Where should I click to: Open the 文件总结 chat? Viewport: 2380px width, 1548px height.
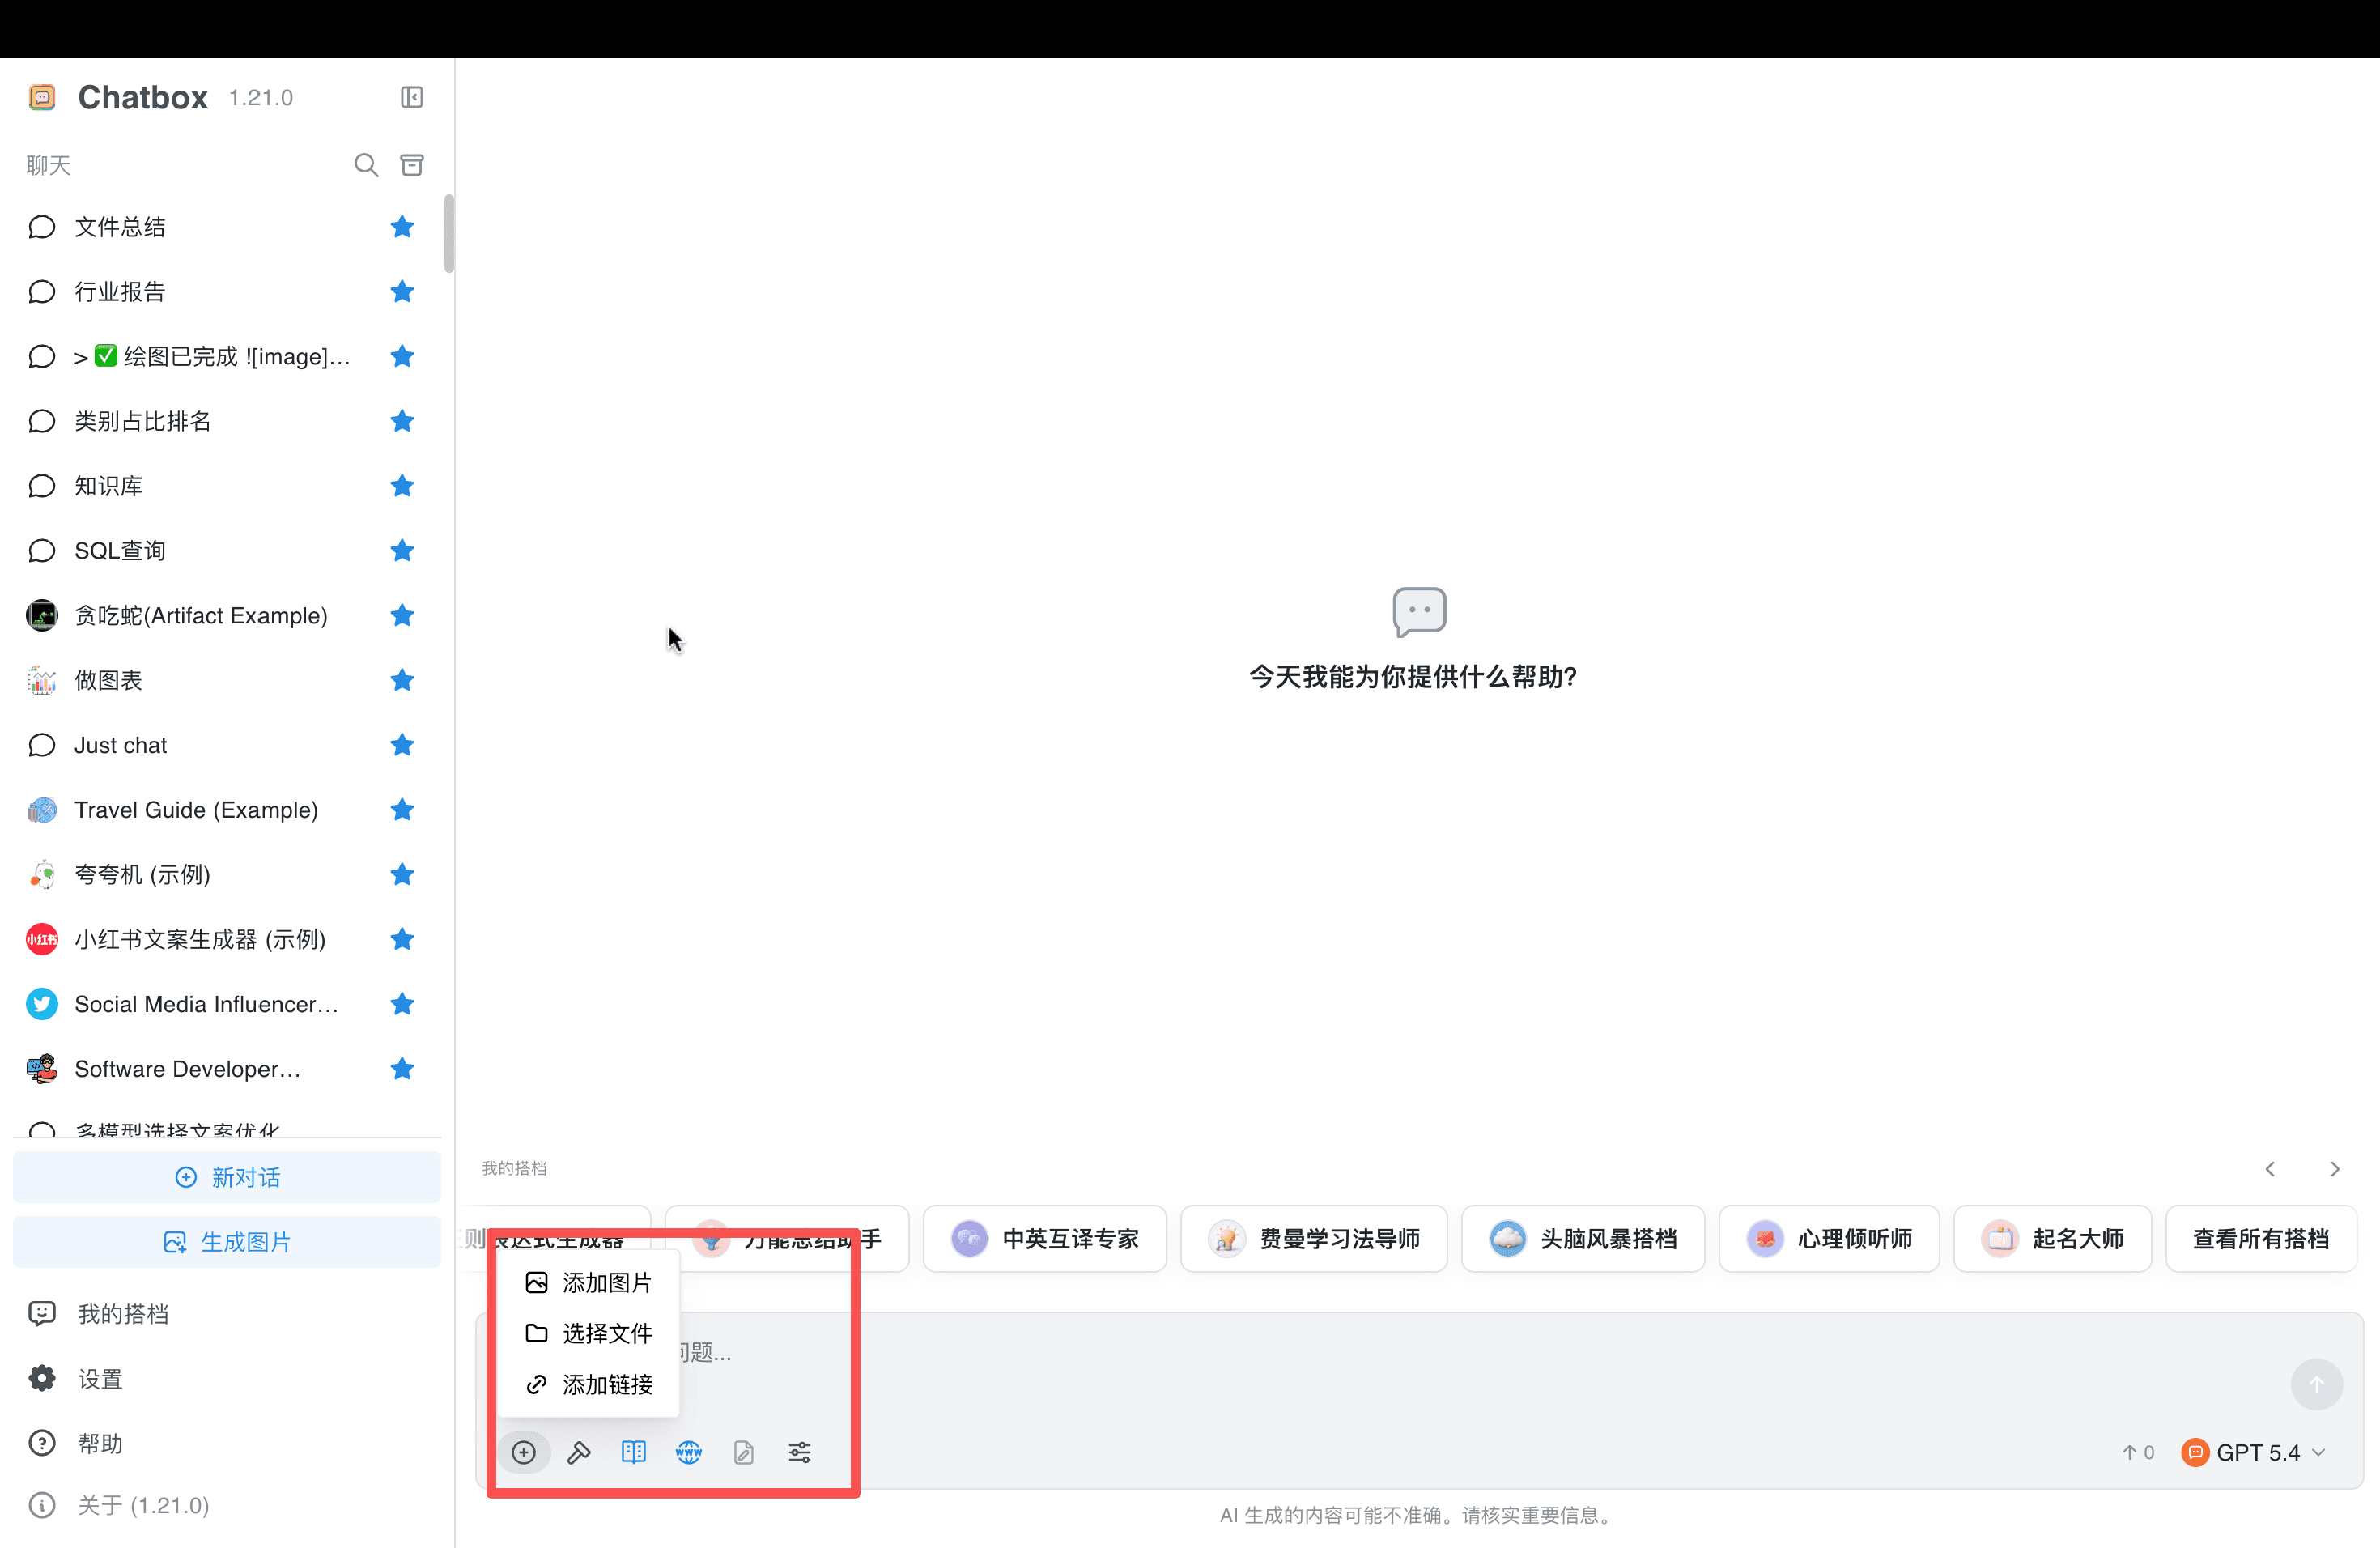tap(227, 227)
